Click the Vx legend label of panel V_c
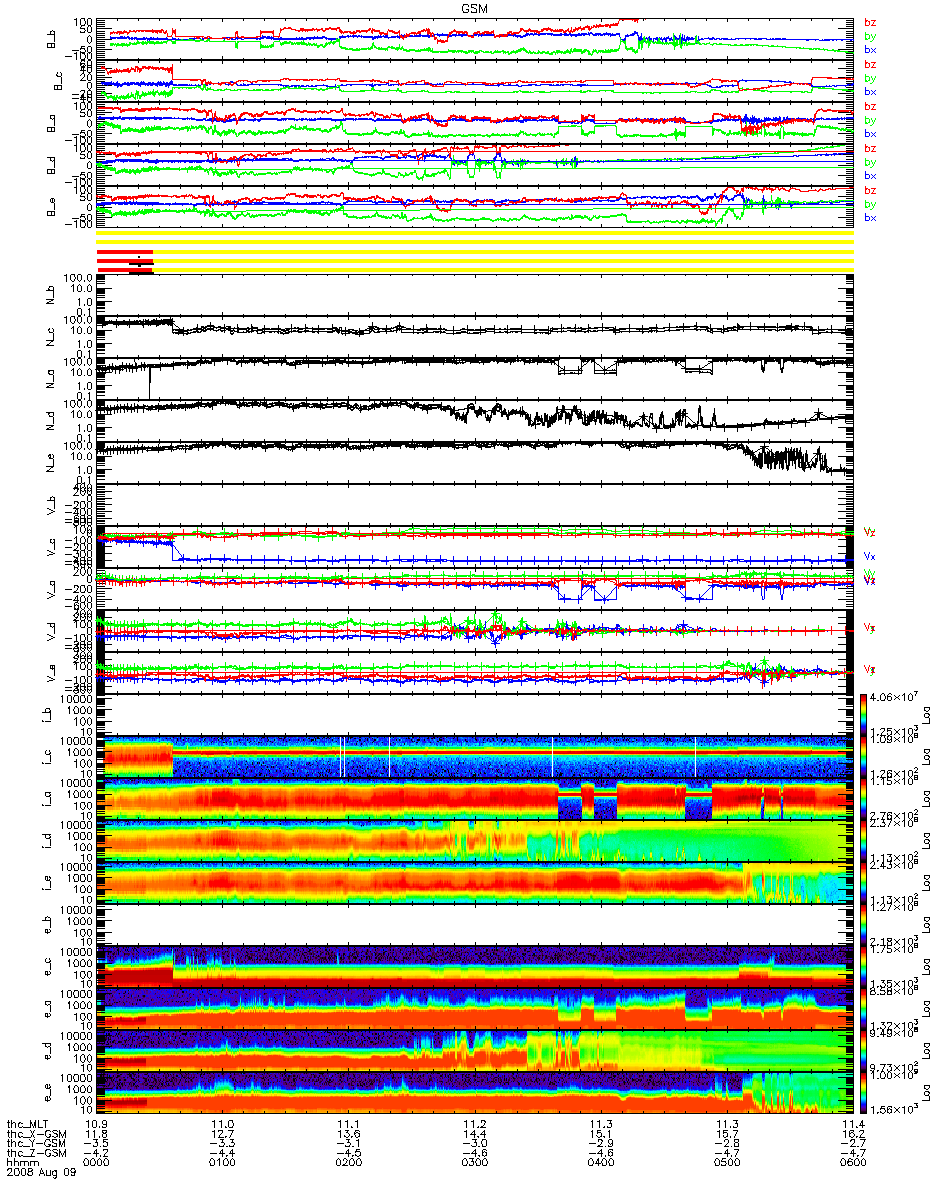Viewport: 930px width, 1200px height. (x=869, y=555)
